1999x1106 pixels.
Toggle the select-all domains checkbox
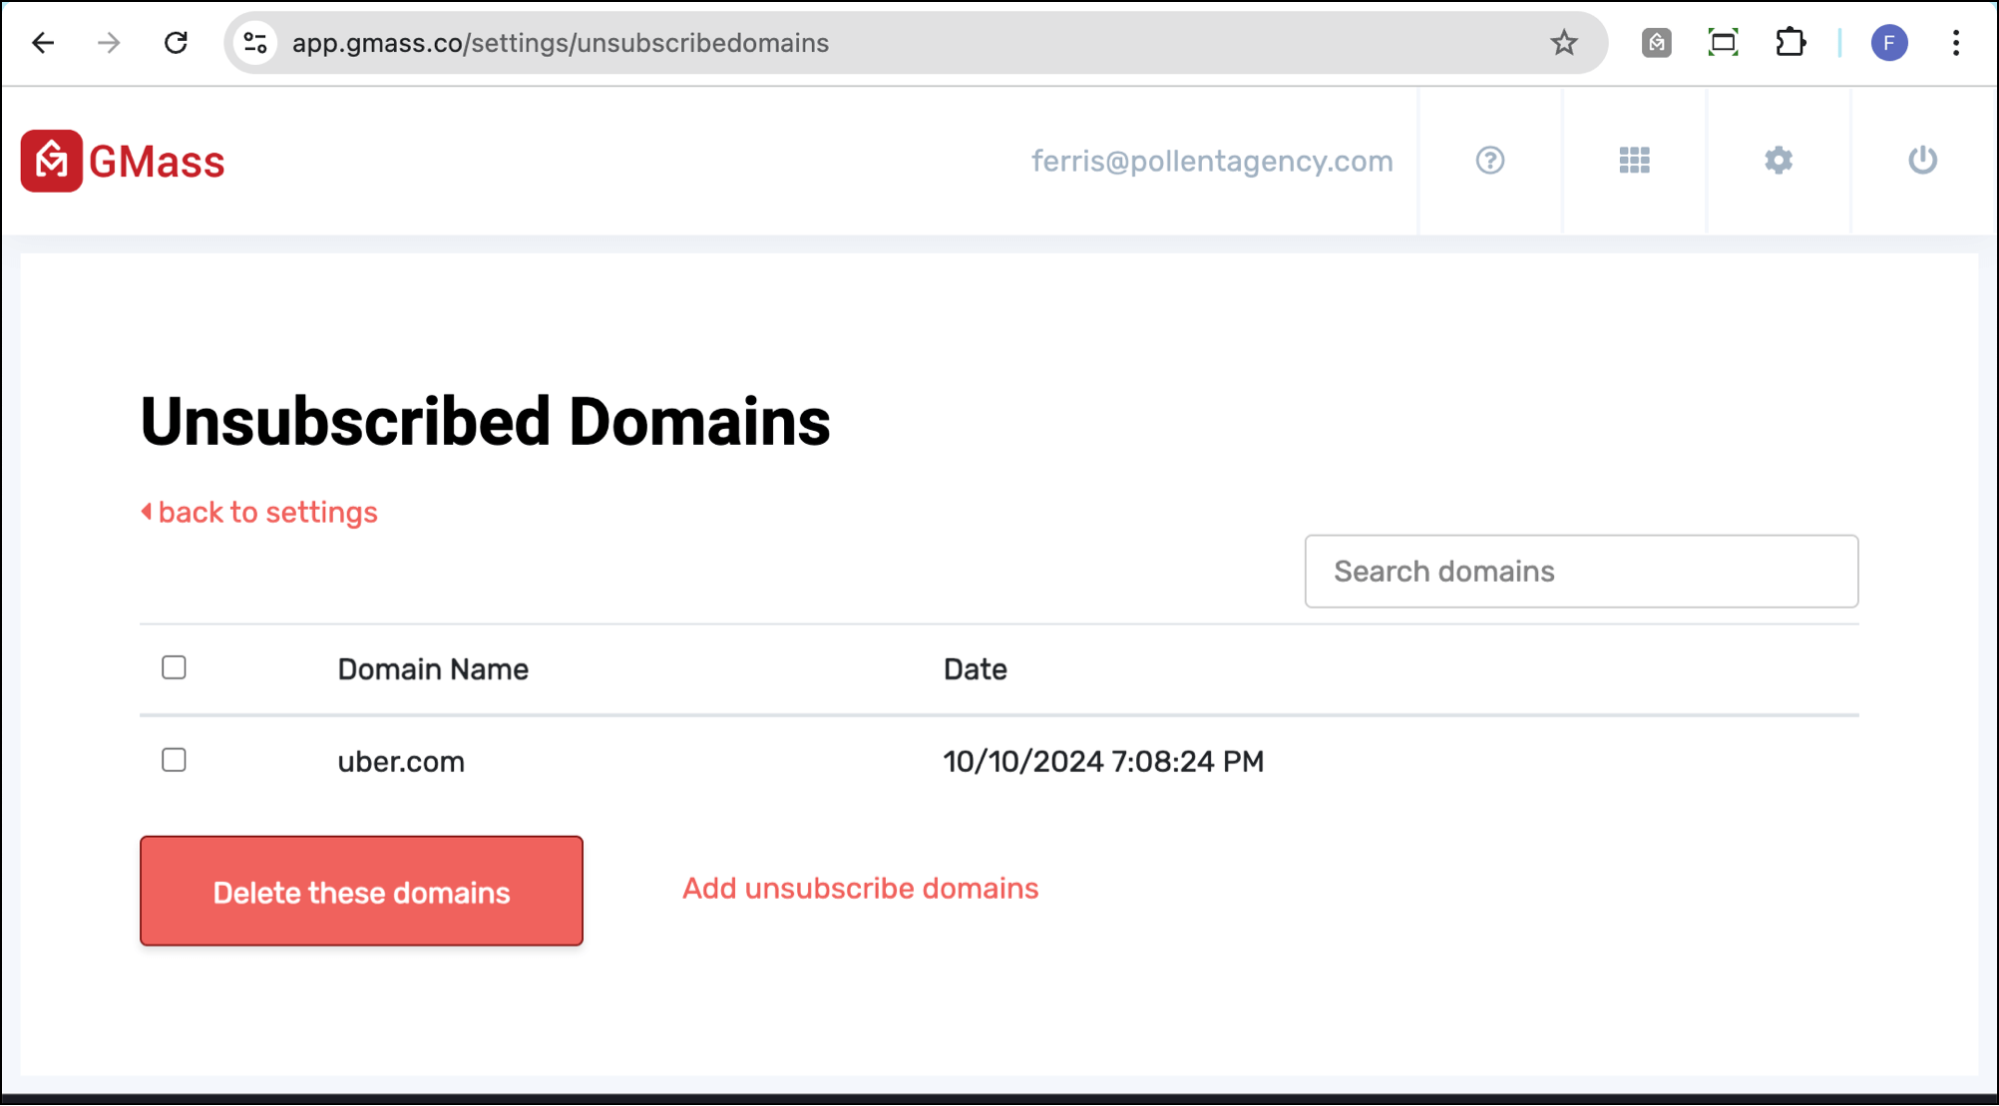pyautogui.click(x=174, y=667)
